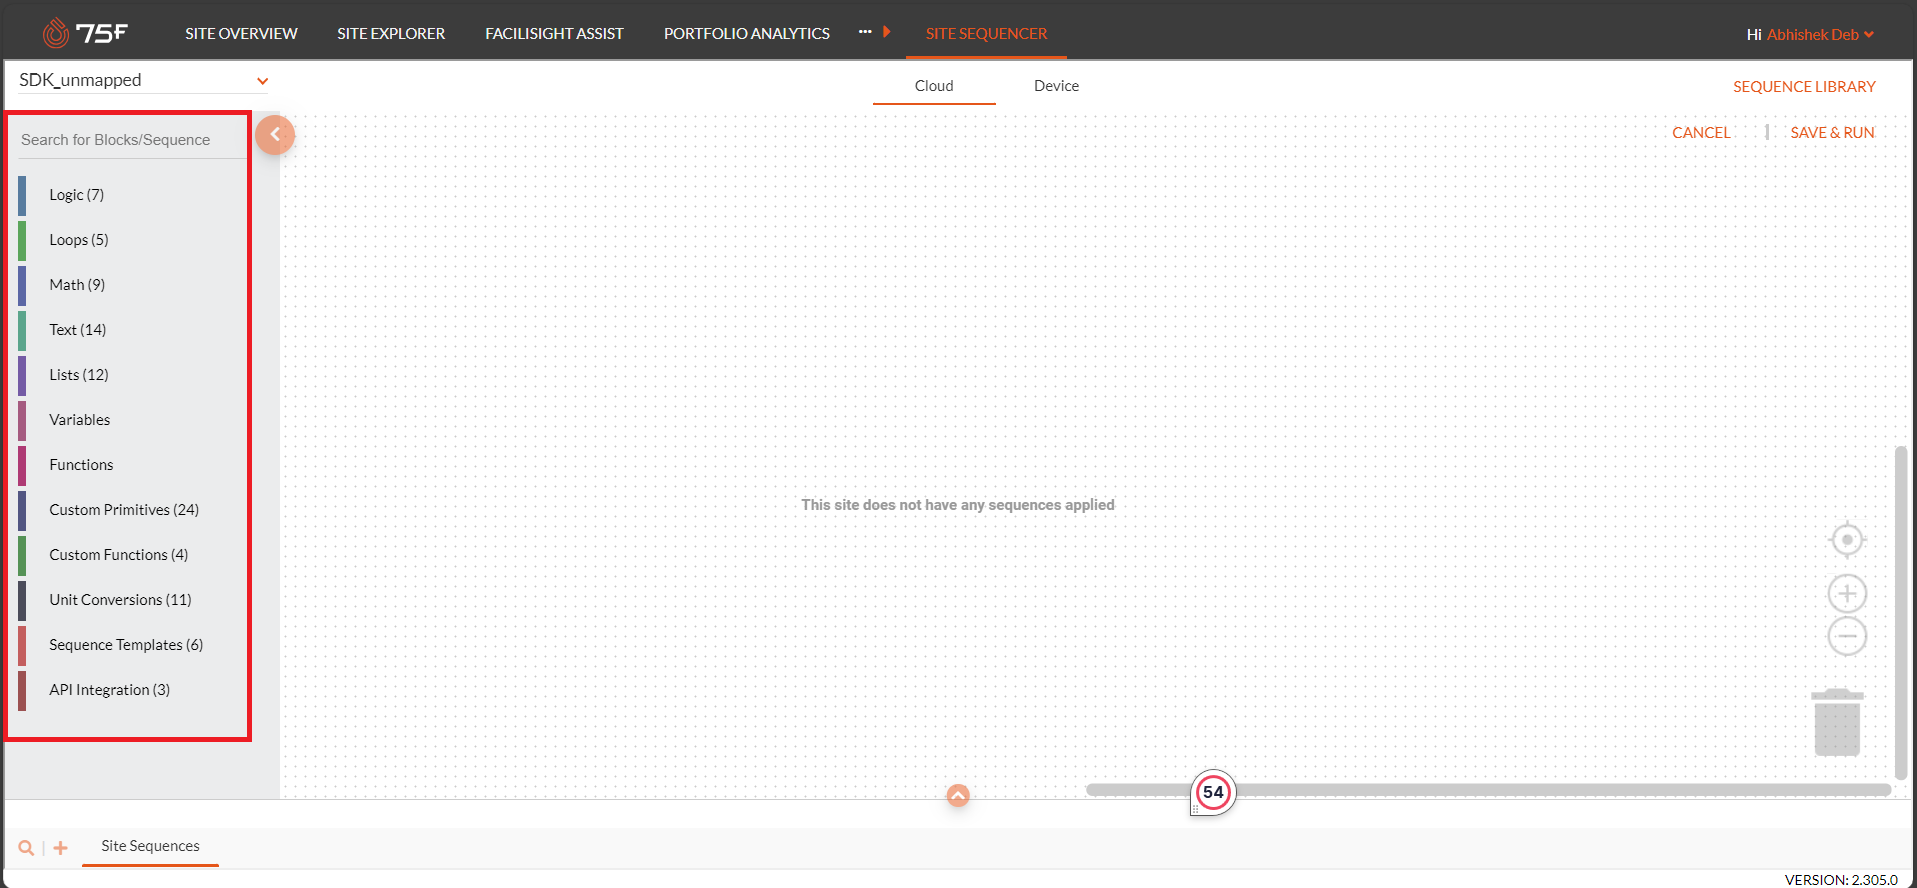Click the search icon in the bottom bar
The height and width of the screenshot is (888, 1917).
26,848
